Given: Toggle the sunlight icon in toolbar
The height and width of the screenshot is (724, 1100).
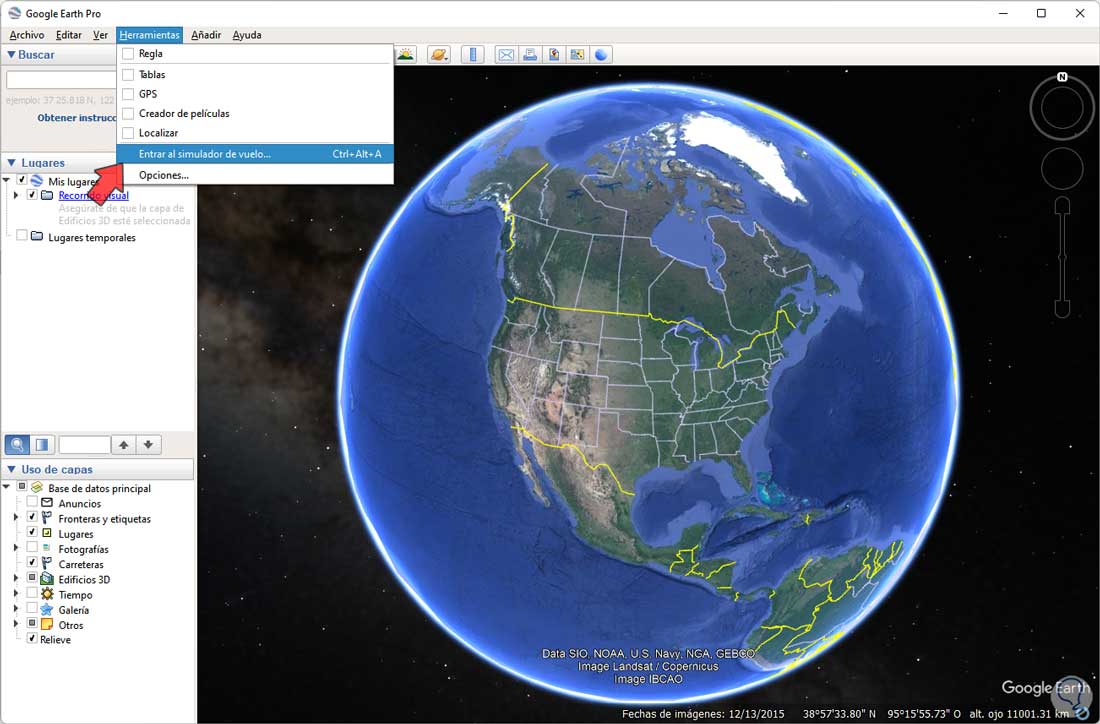Looking at the screenshot, I should tap(406, 55).
